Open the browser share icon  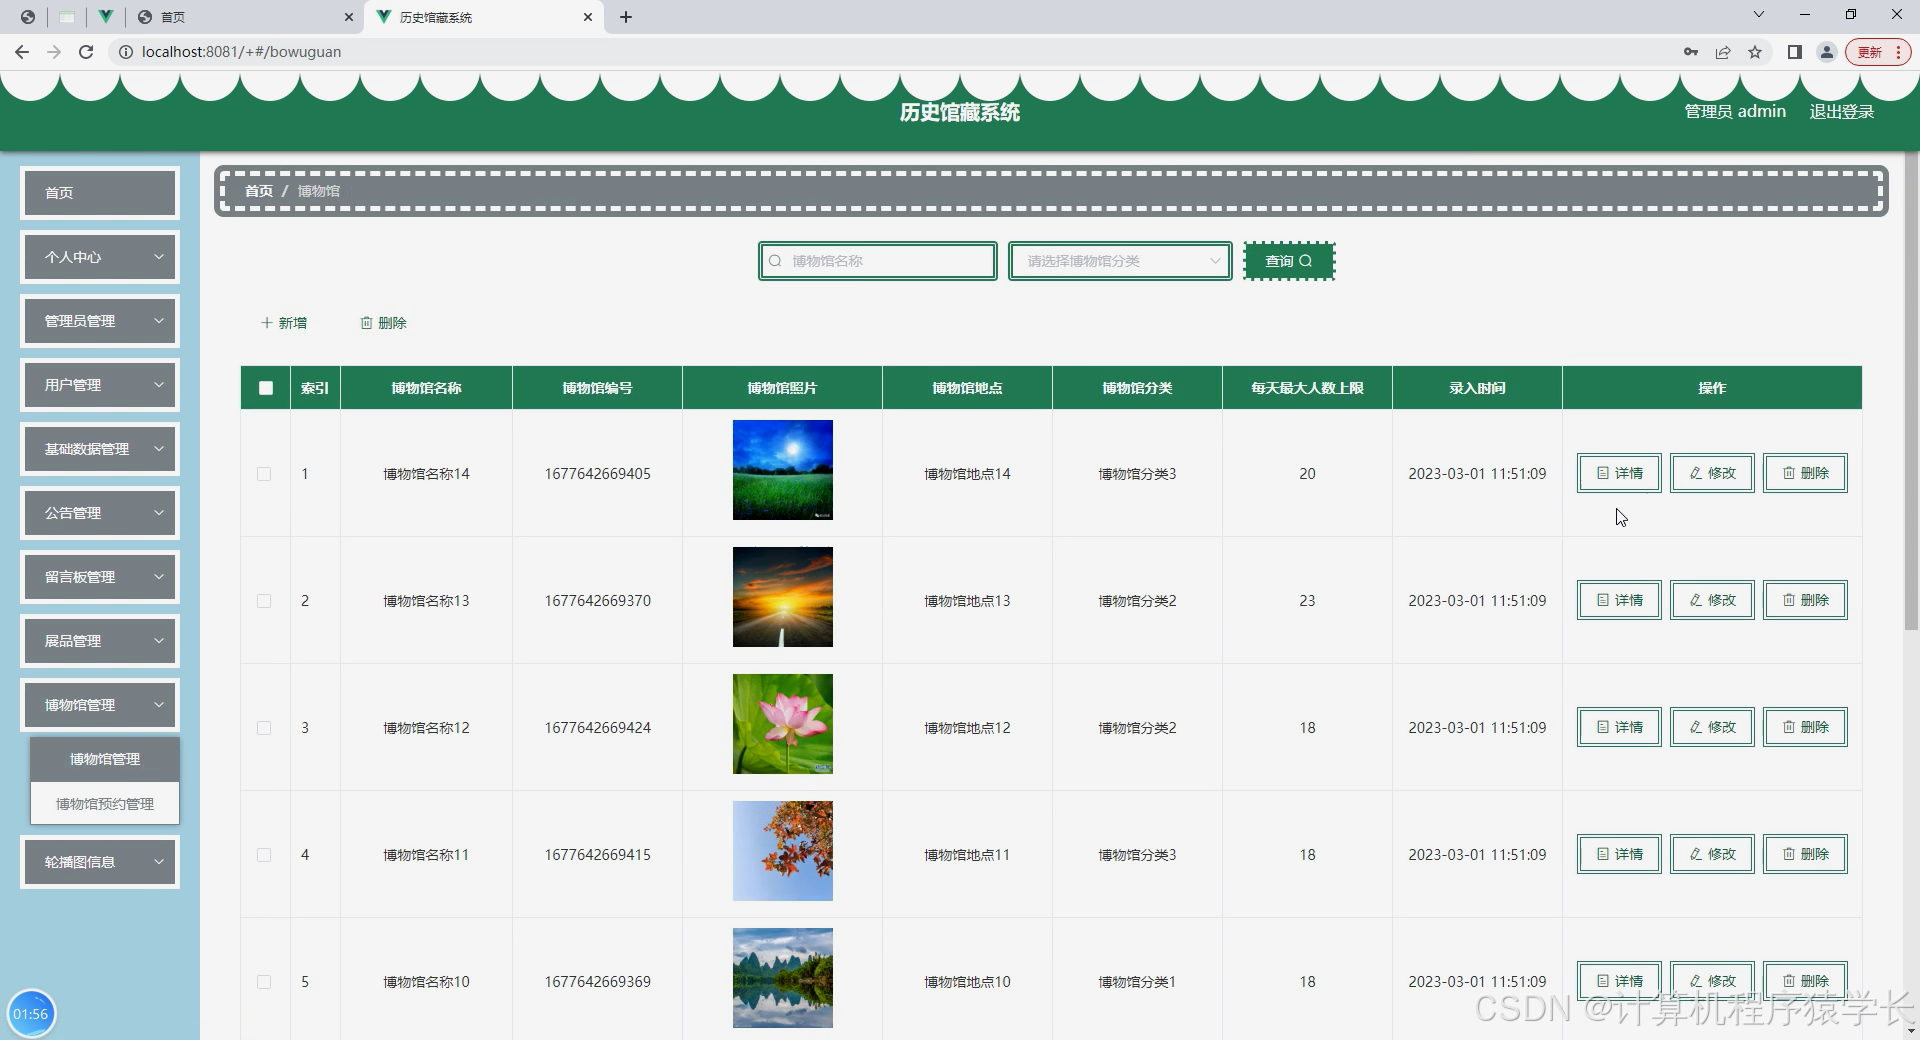(1723, 52)
